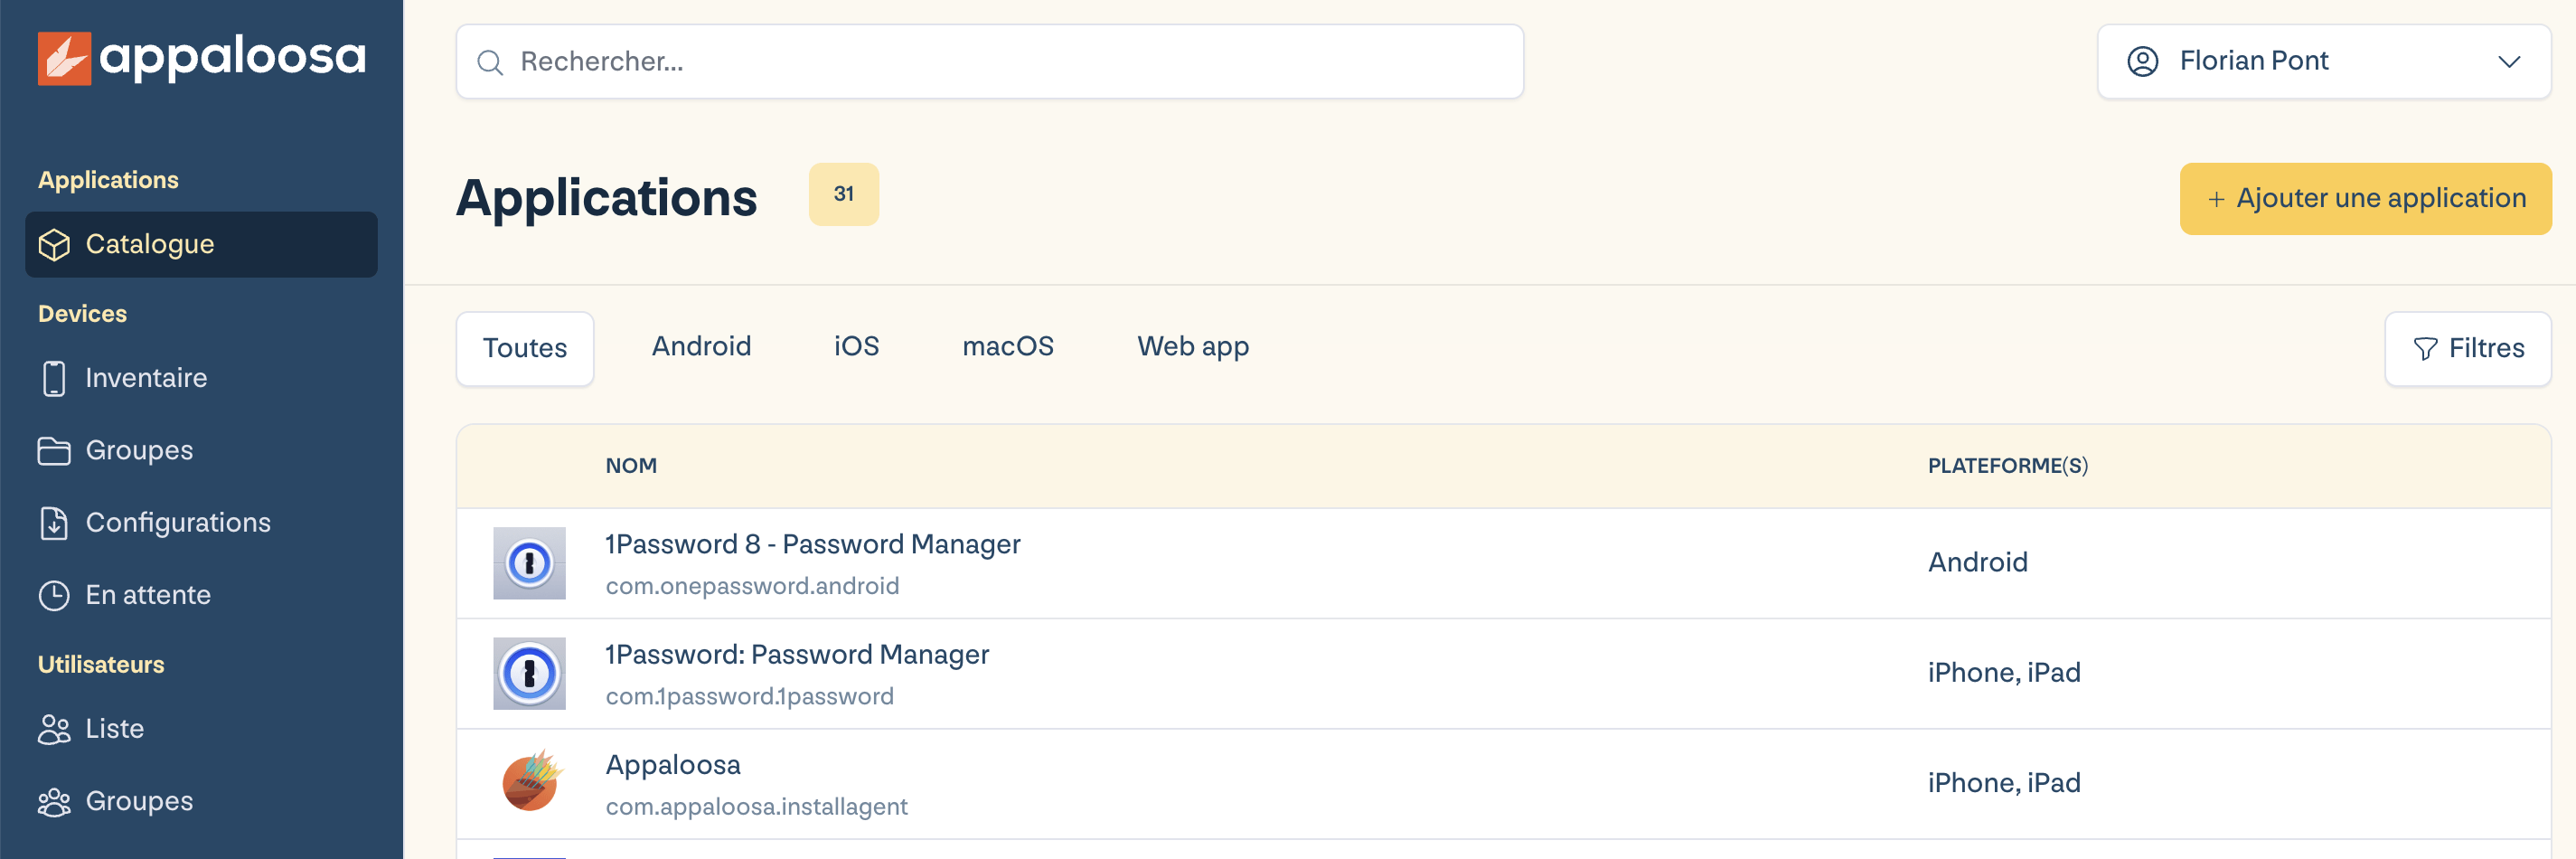Click the Applications page heading

click(606, 198)
